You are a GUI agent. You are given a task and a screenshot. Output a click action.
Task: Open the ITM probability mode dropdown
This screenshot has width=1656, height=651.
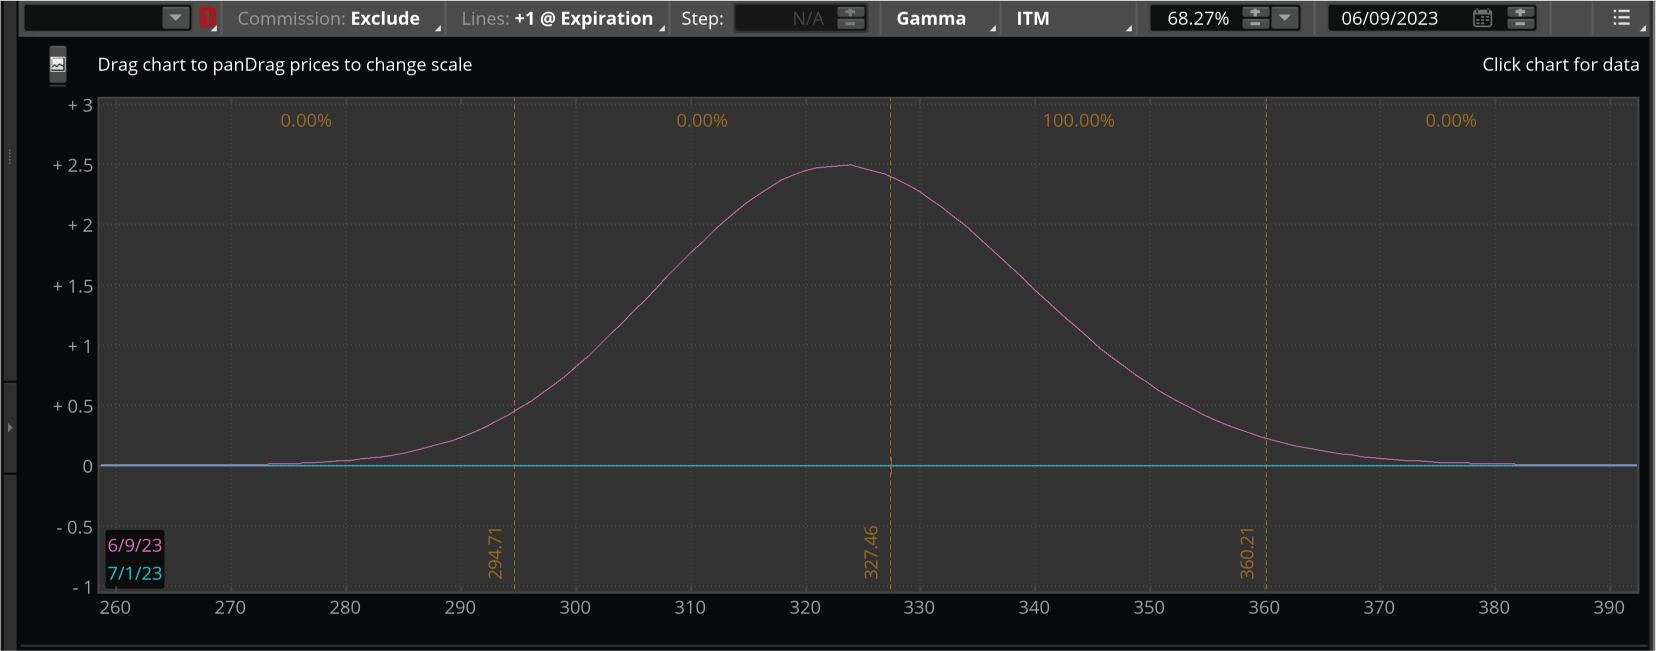click(x=1070, y=18)
